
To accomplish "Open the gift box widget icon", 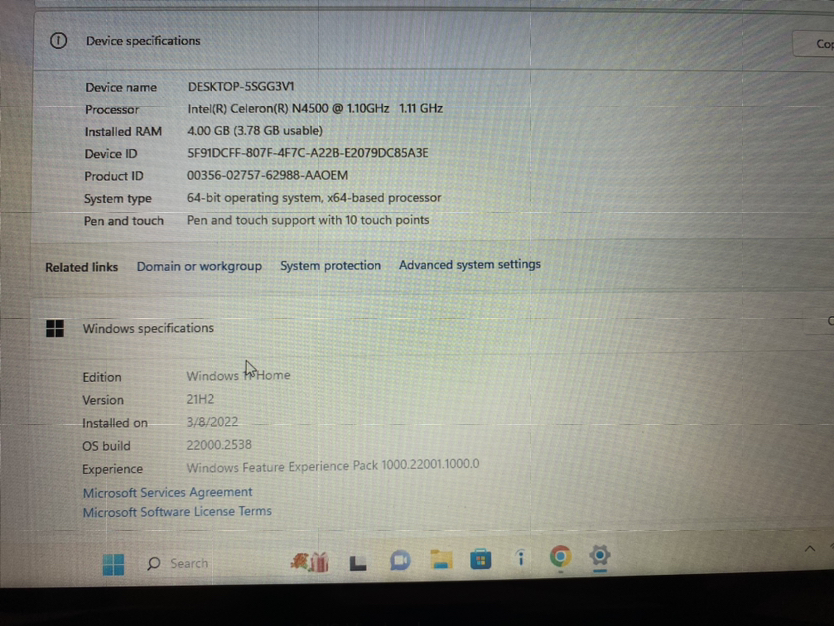I will click(310, 562).
